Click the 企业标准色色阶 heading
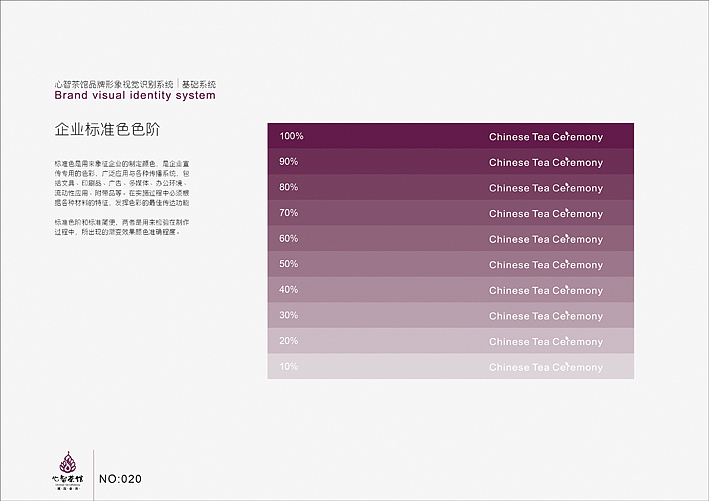Image resolution: width=709 pixels, height=501 pixels. (x=108, y=130)
